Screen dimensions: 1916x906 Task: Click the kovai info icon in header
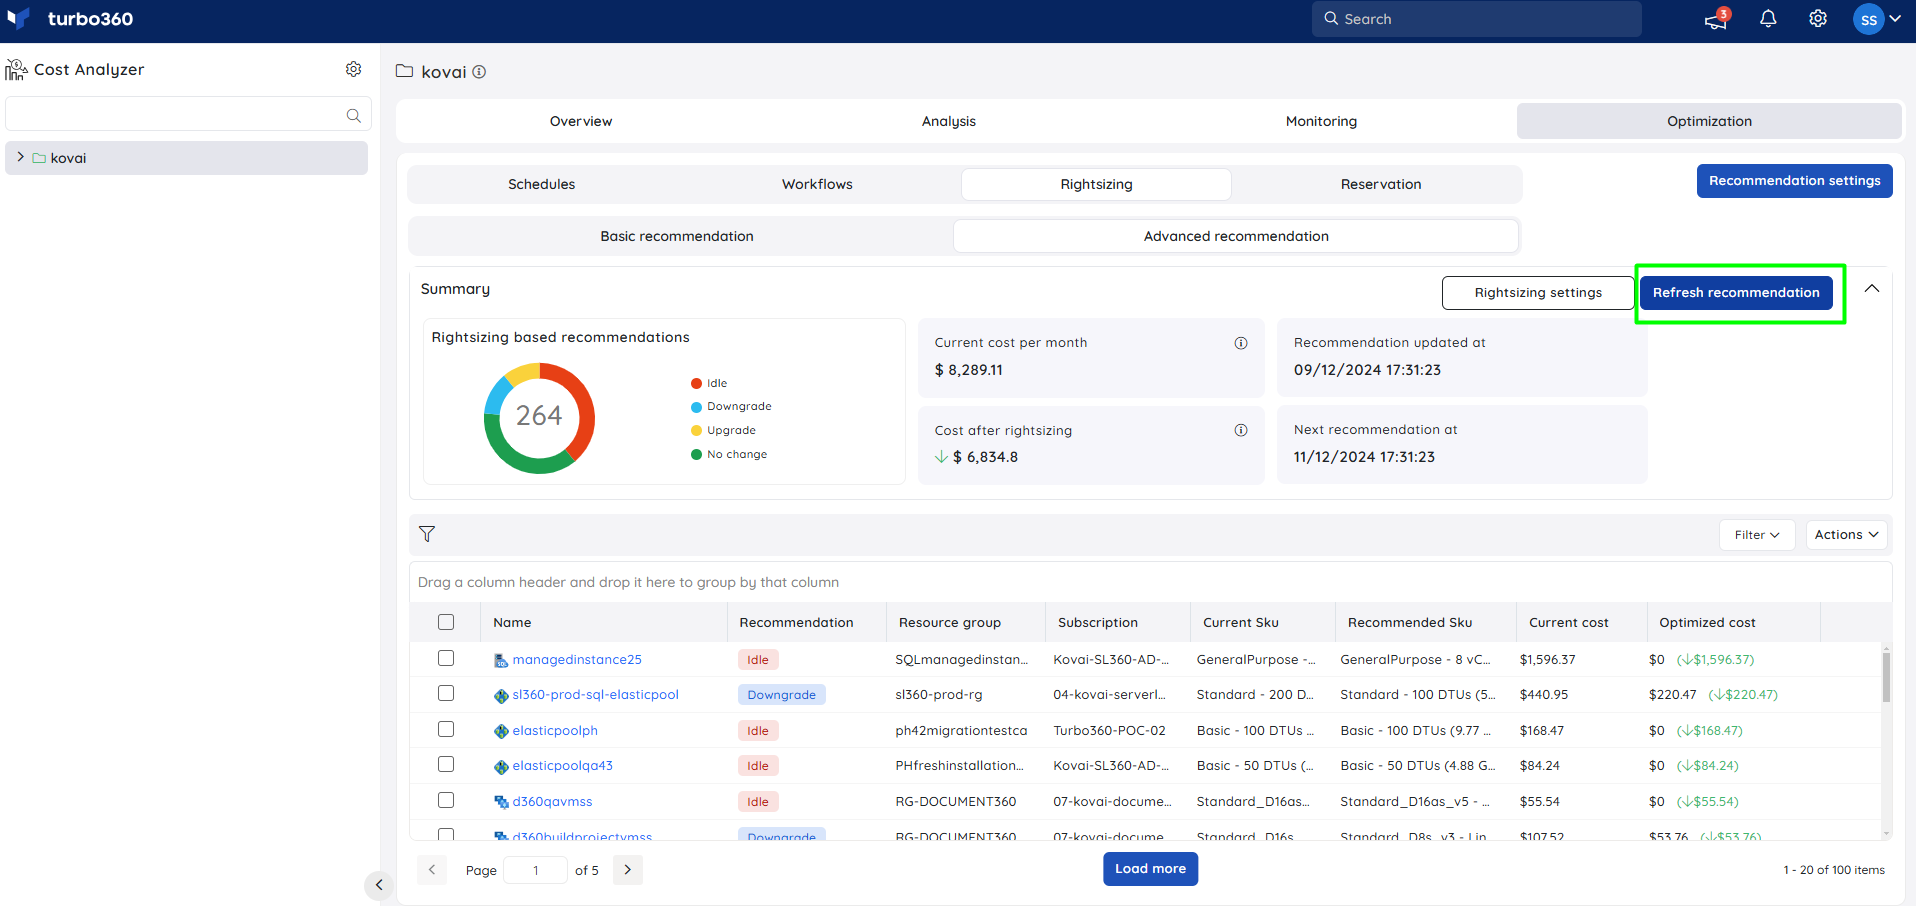click(479, 72)
